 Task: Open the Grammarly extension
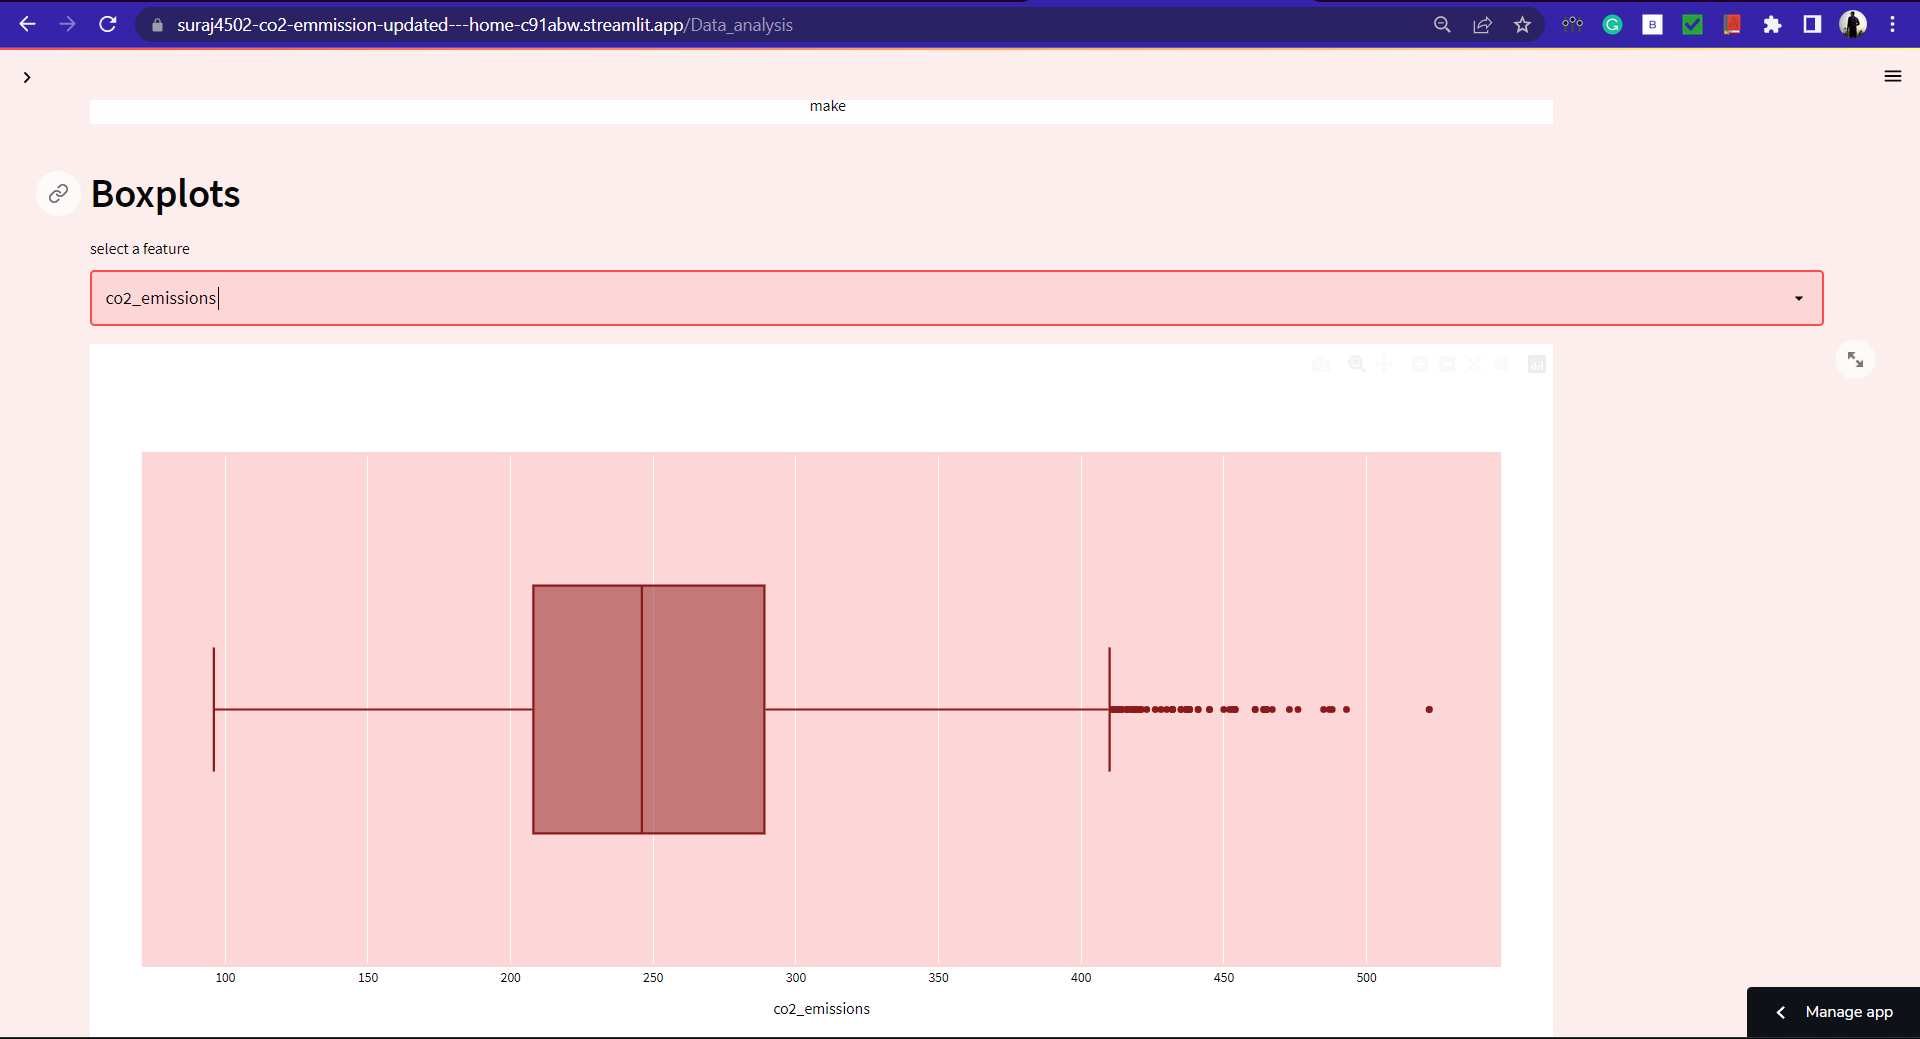point(1612,24)
